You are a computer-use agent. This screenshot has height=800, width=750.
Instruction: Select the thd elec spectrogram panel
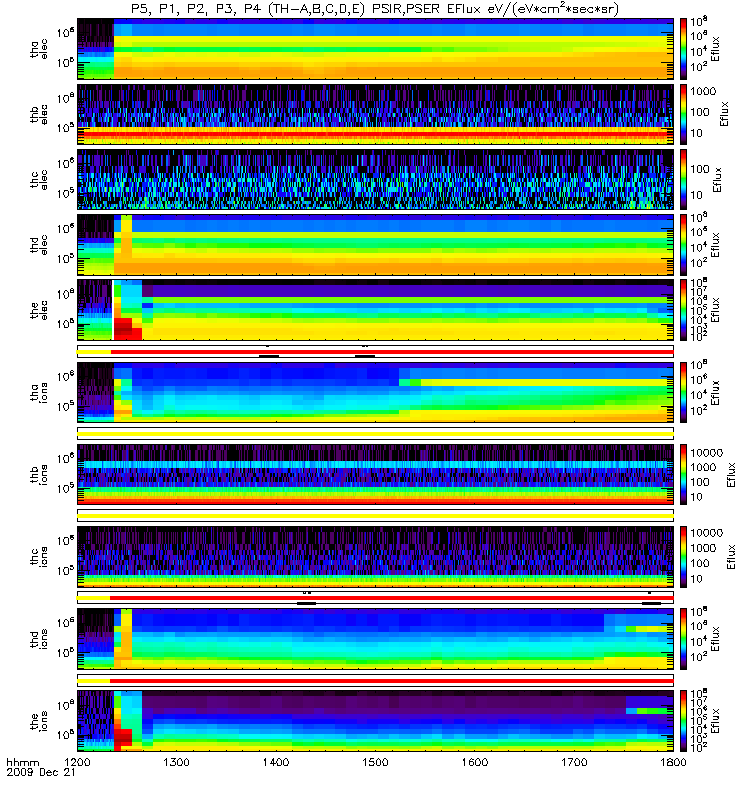(x=376, y=245)
